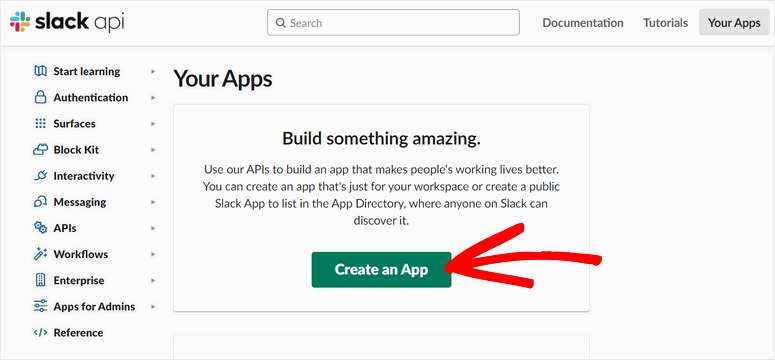
Task: Open Block Kit in sidebar
Action: 76,150
